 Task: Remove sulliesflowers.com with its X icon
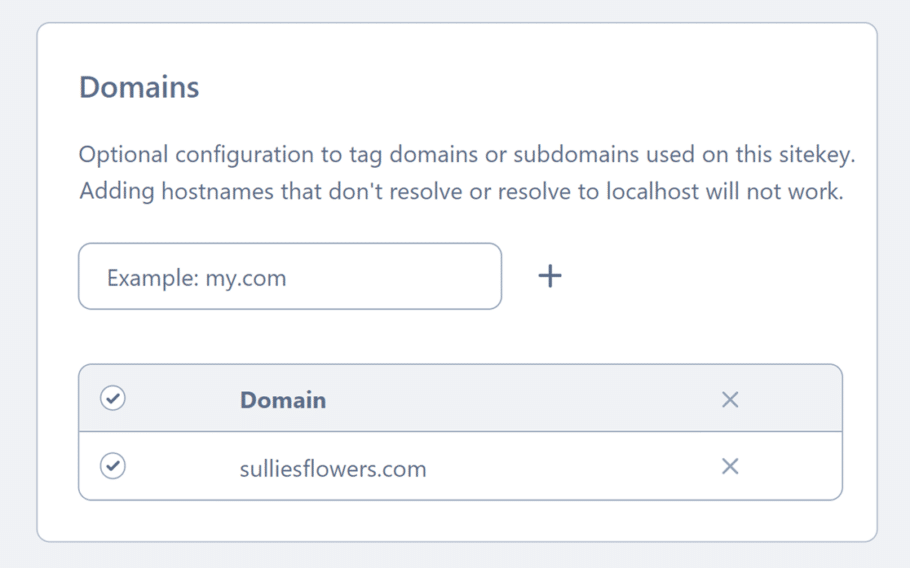click(730, 466)
